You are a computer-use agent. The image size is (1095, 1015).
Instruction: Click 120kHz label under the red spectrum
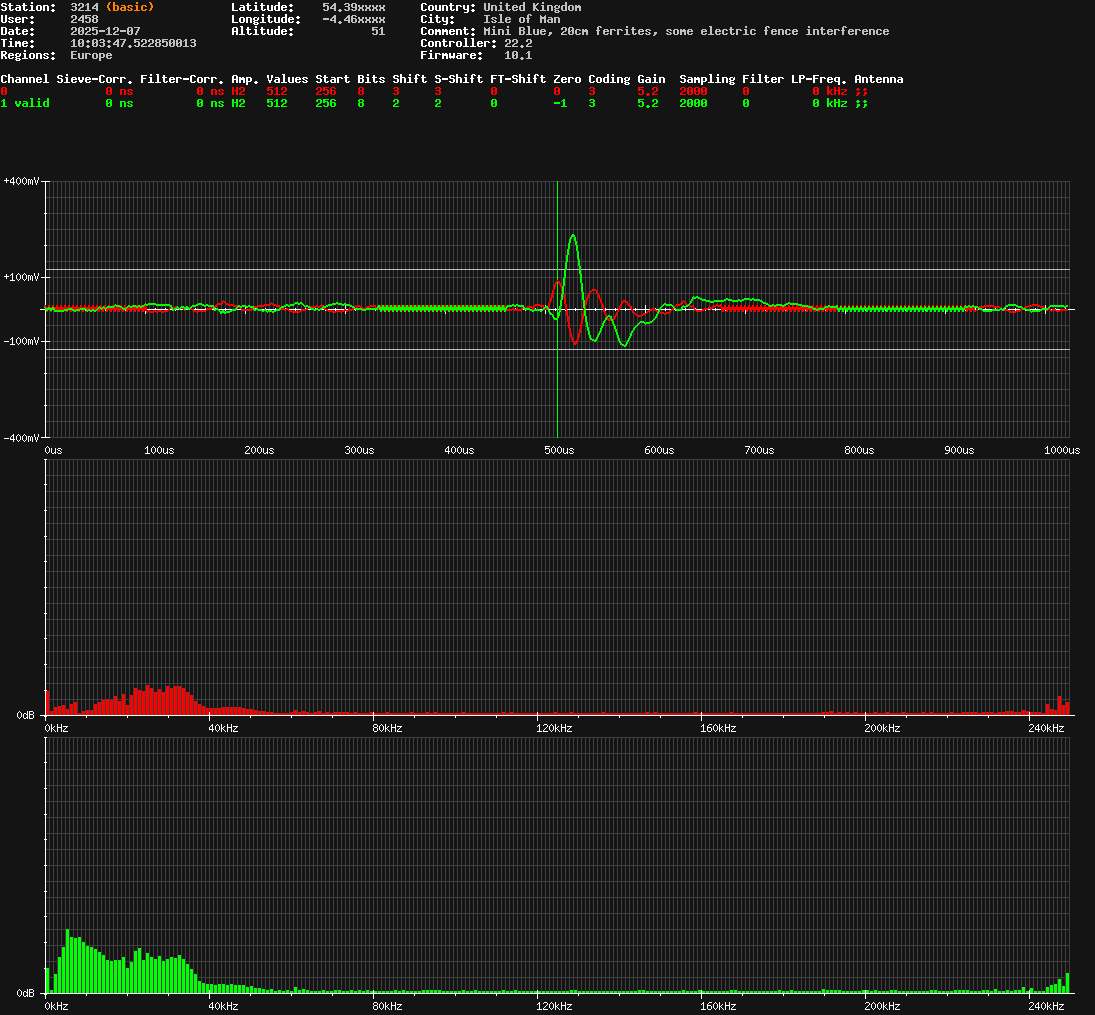click(x=554, y=729)
